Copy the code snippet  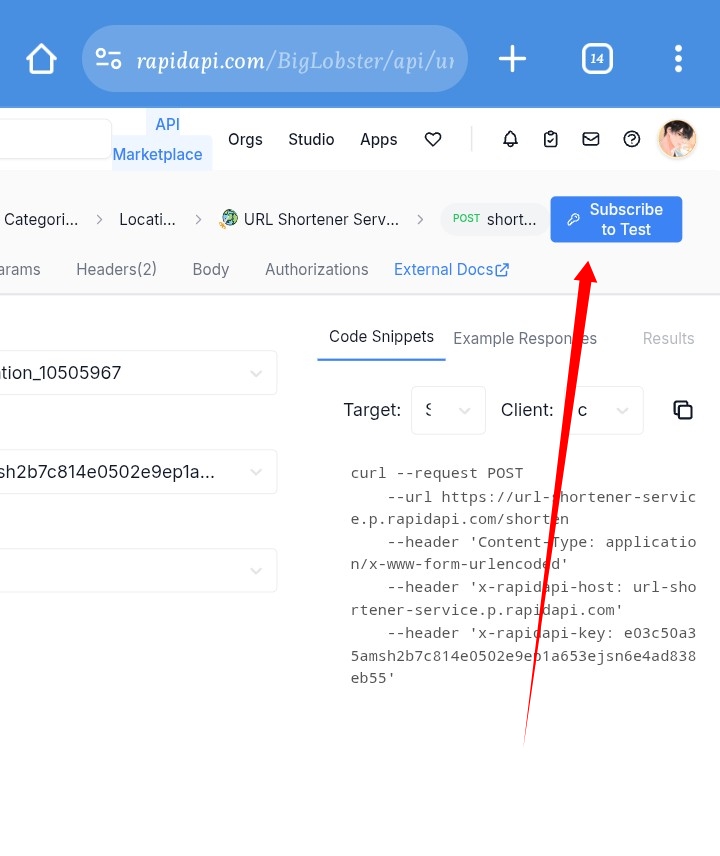[683, 410]
